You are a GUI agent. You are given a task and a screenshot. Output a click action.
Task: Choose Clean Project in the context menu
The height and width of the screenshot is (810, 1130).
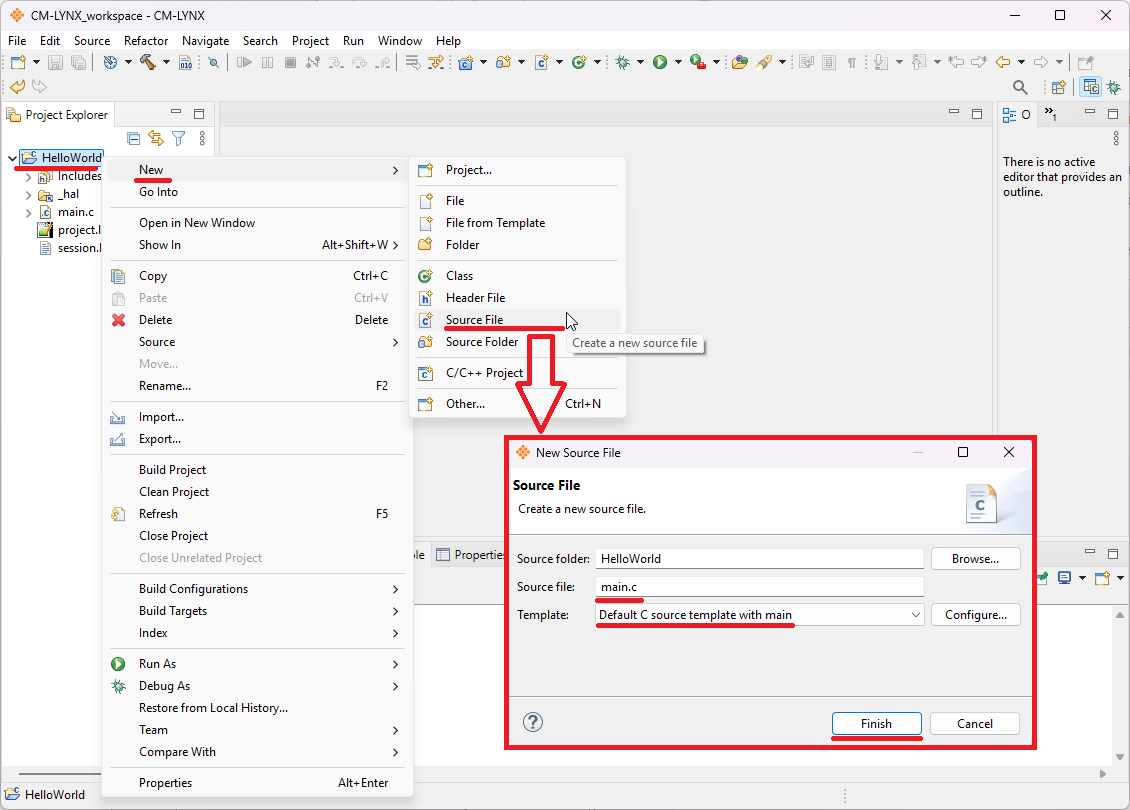coord(174,492)
